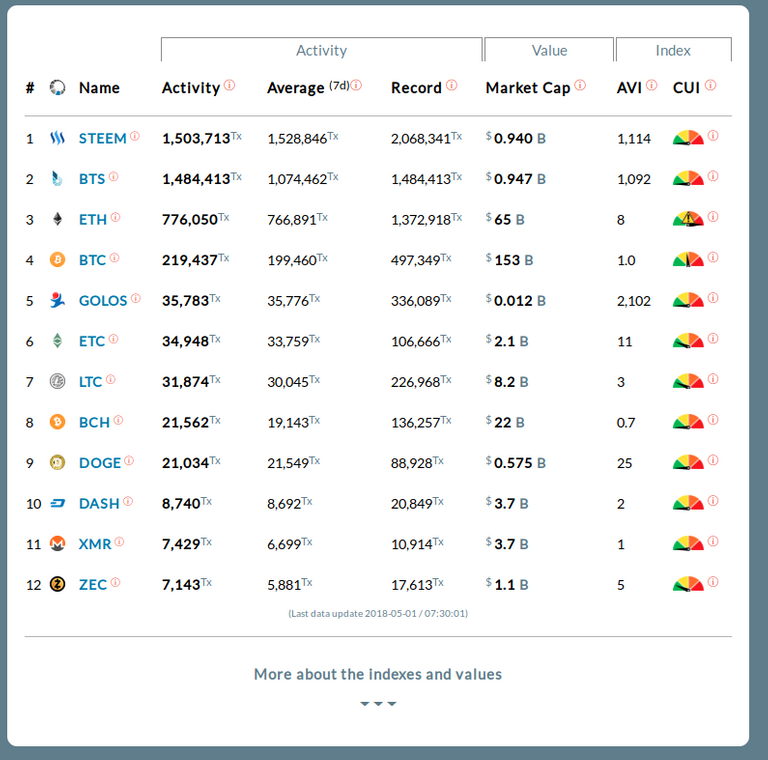Image resolution: width=768 pixels, height=760 pixels.
Task: Click CUI gauge in the XMR row
Action: [688, 543]
